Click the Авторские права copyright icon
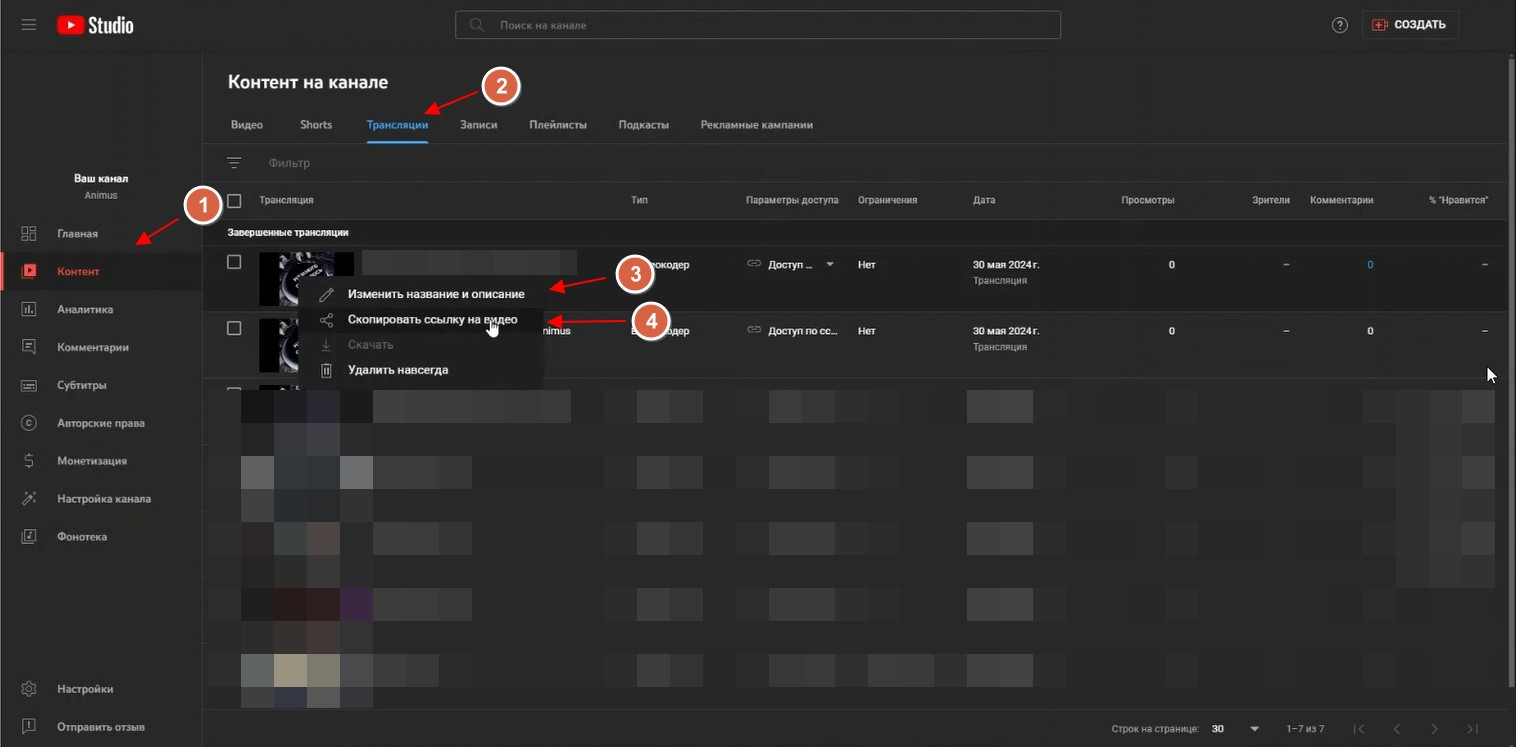The height and width of the screenshot is (747, 1516). (x=29, y=423)
